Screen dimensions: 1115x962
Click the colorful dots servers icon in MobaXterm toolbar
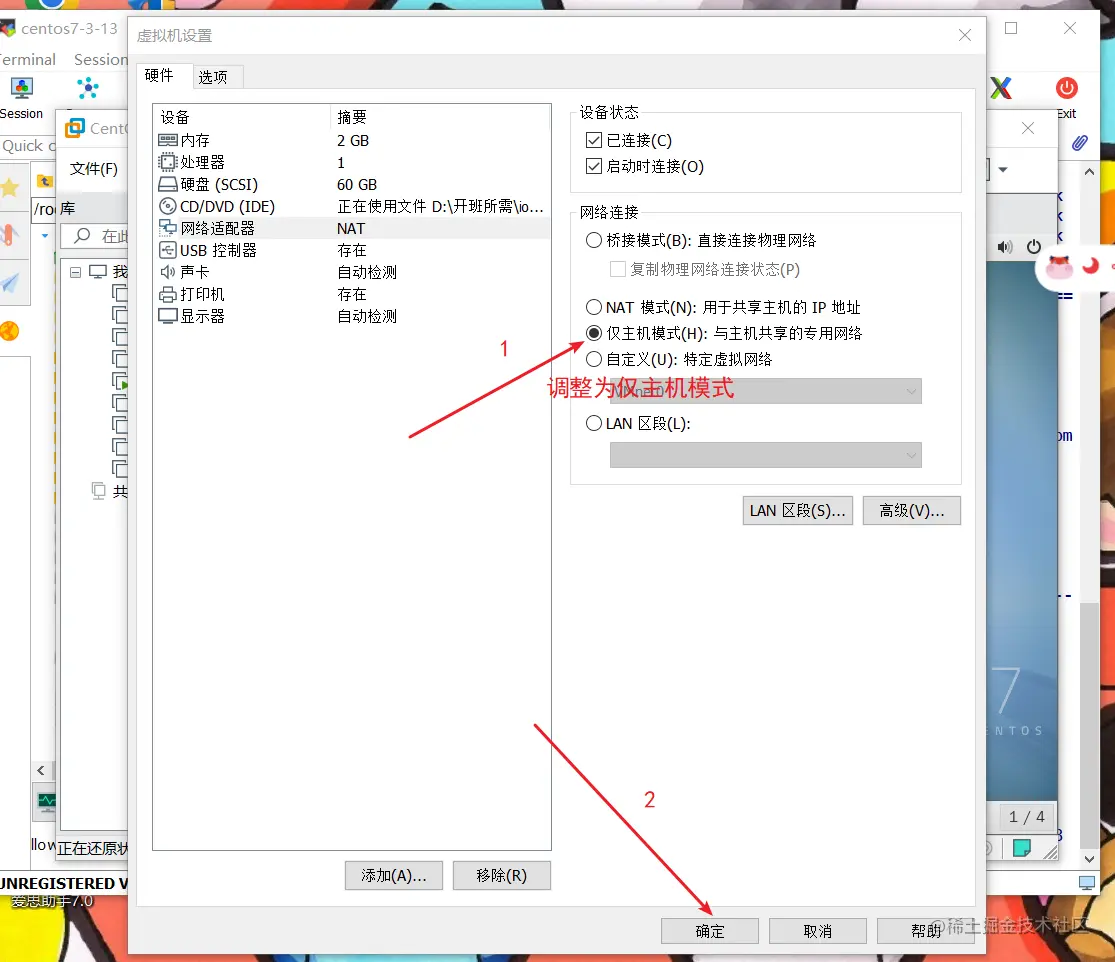tap(87, 88)
